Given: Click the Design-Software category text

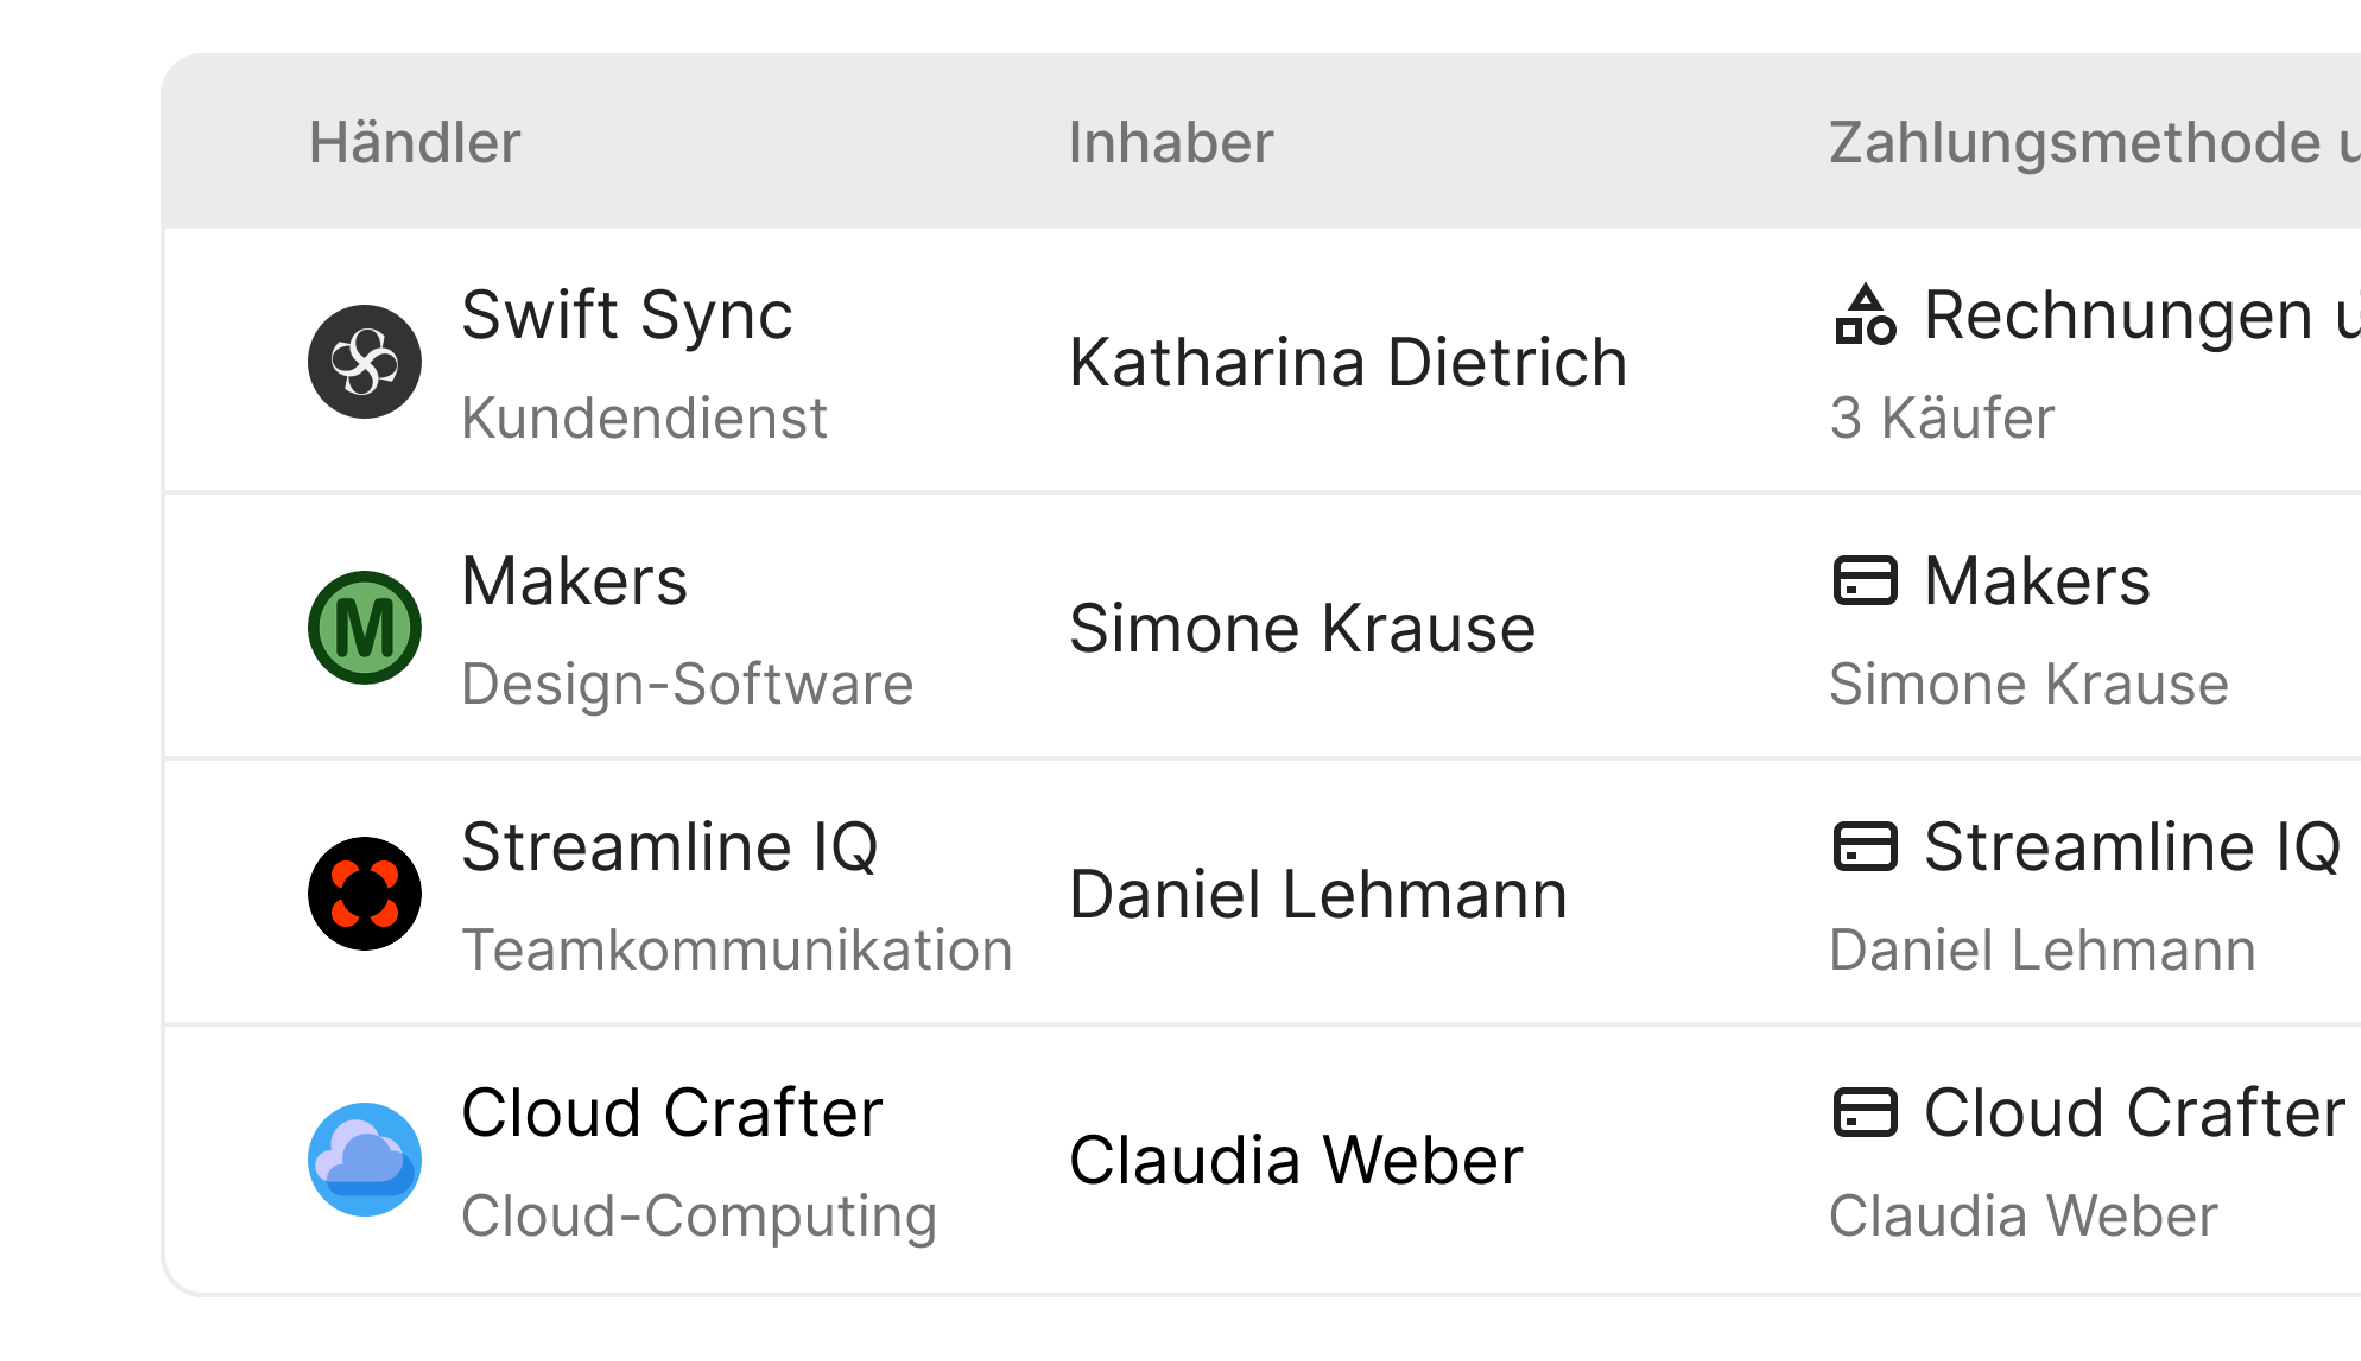Looking at the screenshot, I should (x=687, y=684).
